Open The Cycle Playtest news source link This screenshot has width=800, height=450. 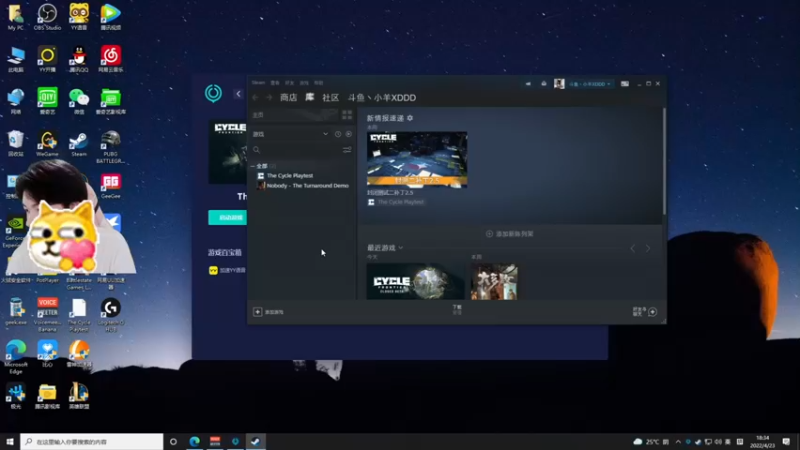pos(396,202)
